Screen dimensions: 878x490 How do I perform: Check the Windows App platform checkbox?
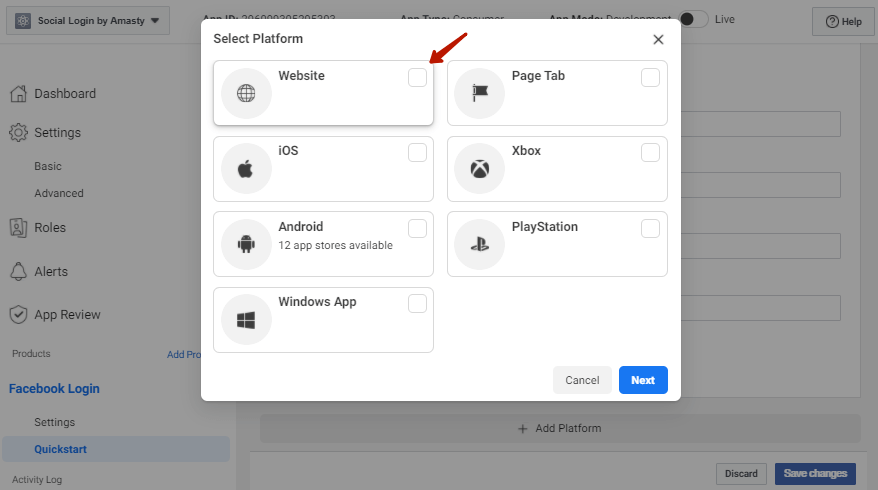[x=417, y=304]
